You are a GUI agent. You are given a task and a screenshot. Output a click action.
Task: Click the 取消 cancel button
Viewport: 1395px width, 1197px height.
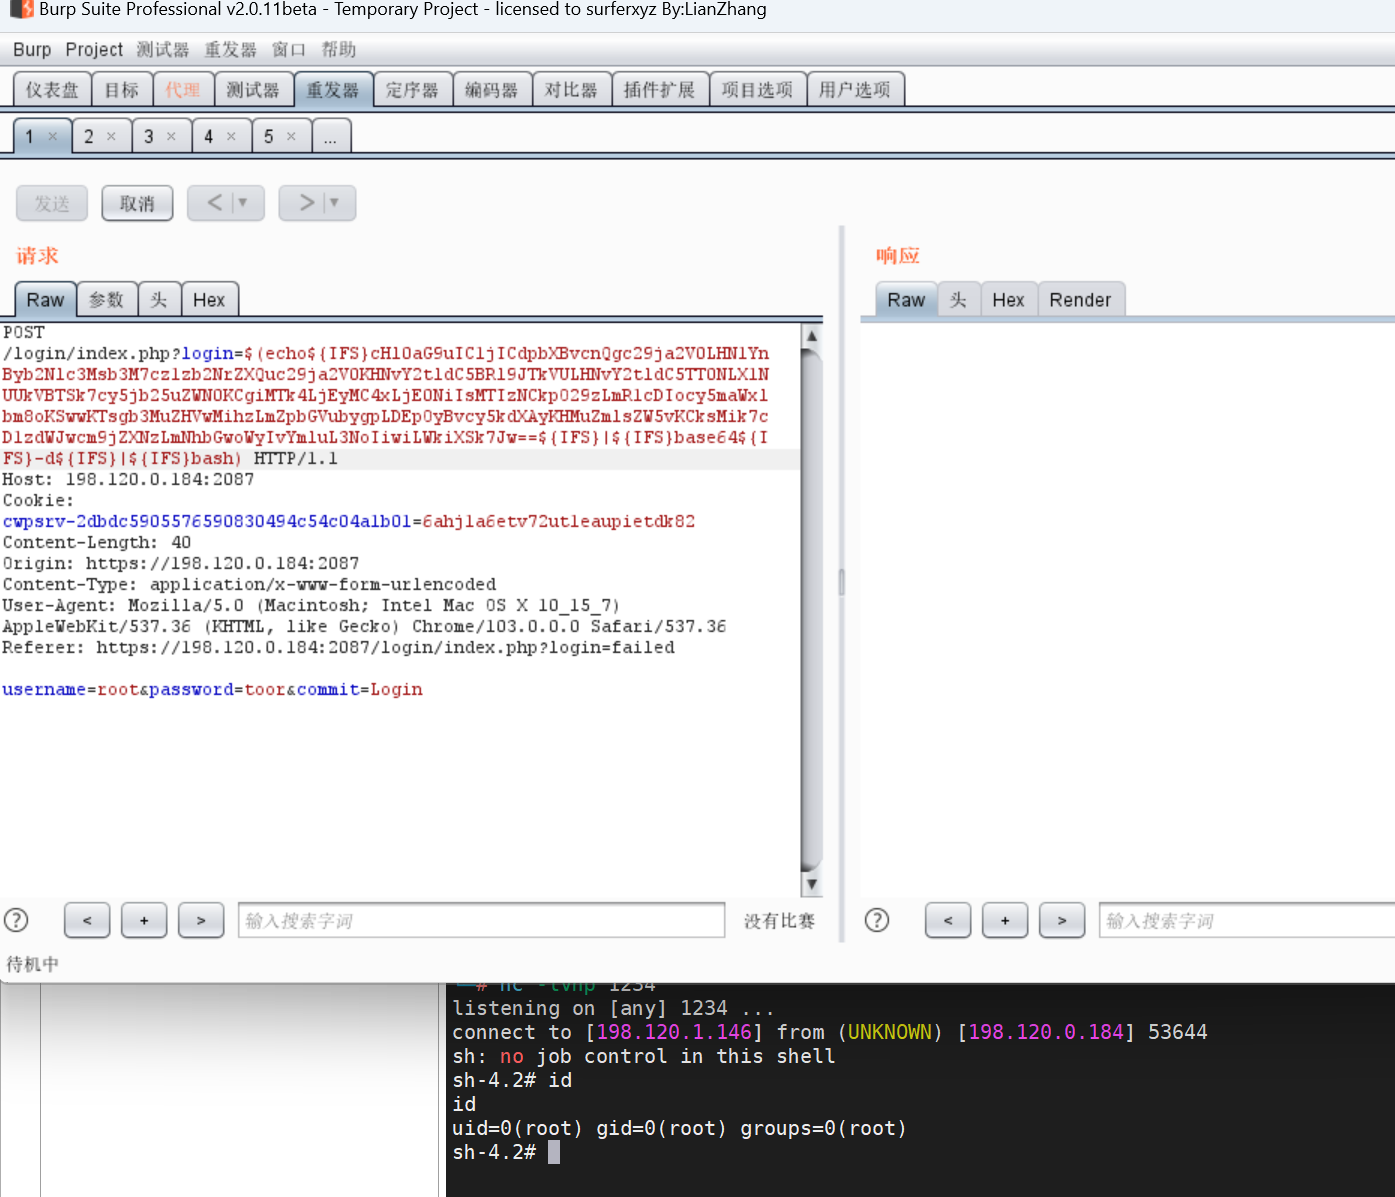[x=137, y=203]
